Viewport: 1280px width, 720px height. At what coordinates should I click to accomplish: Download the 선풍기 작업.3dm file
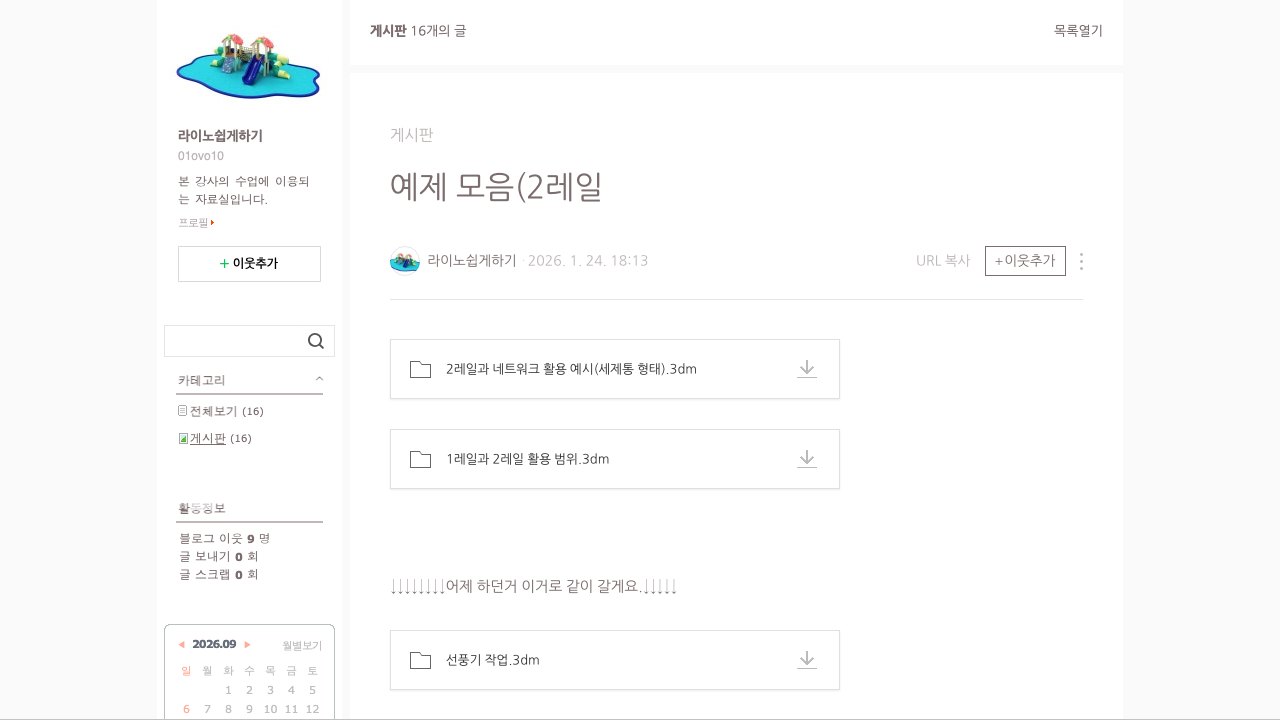click(x=807, y=660)
